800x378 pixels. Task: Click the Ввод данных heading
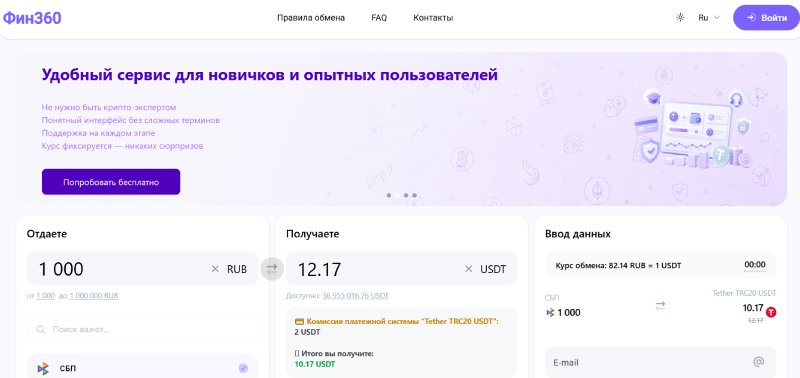click(x=578, y=234)
